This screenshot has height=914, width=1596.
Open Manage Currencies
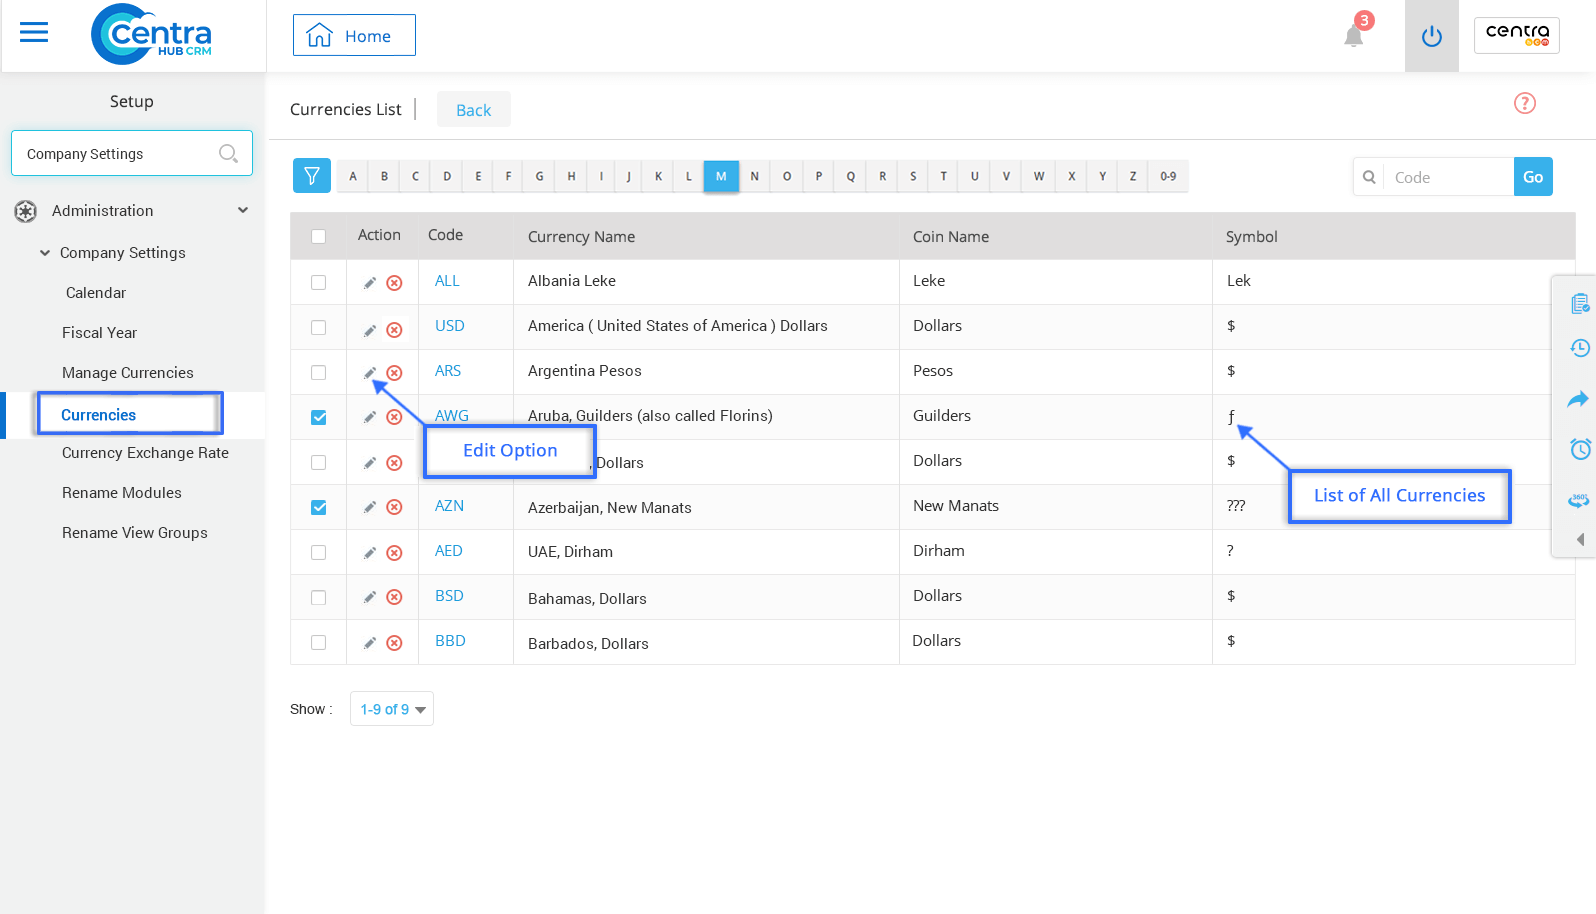128,373
